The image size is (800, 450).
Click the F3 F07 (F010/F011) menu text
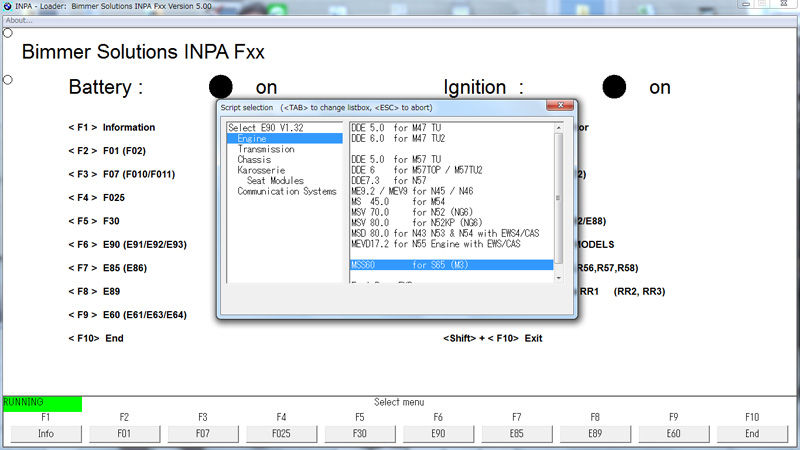point(122,174)
